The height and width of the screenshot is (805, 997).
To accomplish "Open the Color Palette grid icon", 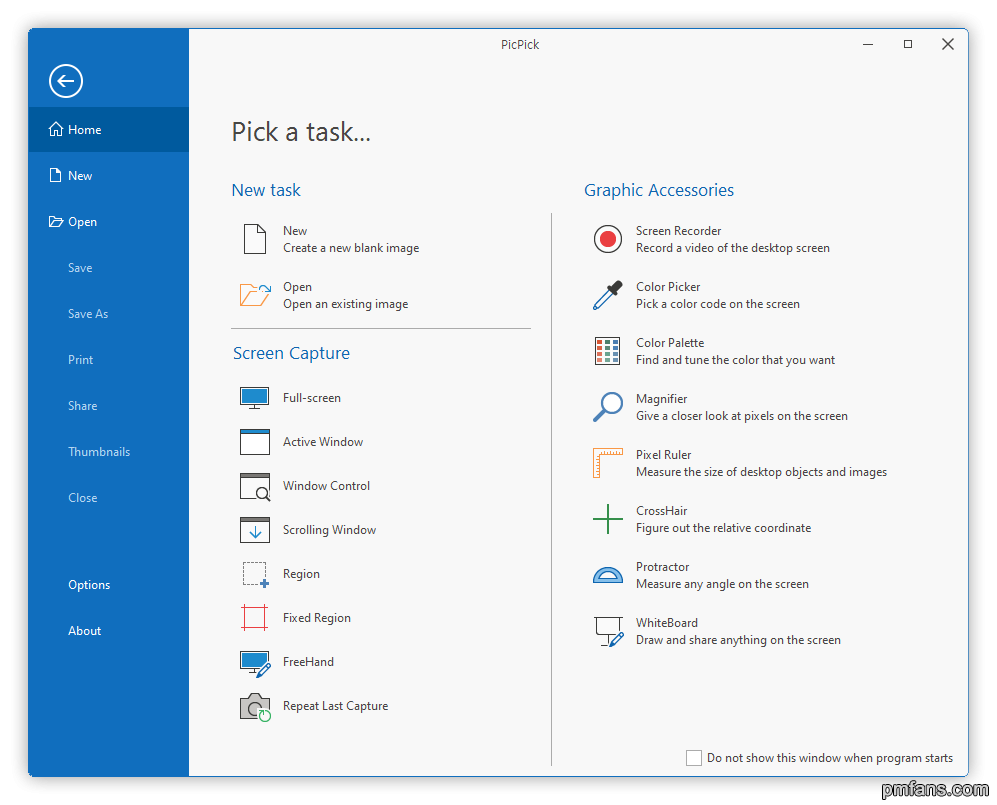I will coord(607,351).
